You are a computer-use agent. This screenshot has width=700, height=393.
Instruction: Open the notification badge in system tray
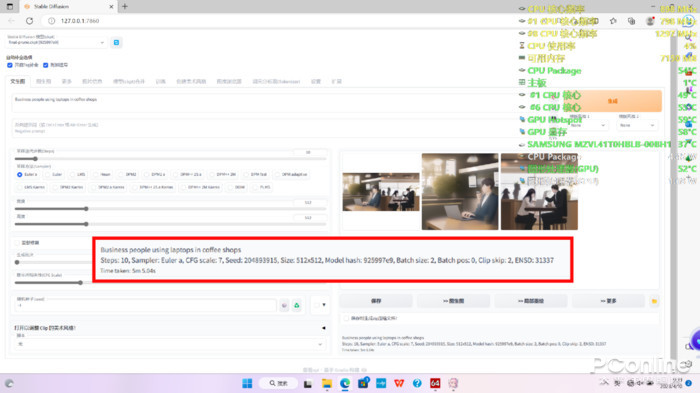pos(688,383)
